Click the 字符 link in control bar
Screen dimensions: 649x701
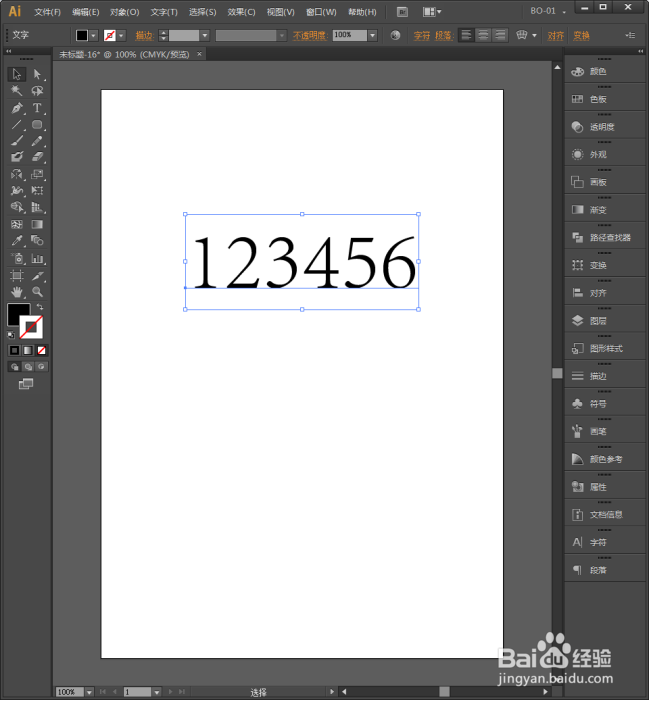(x=421, y=35)
